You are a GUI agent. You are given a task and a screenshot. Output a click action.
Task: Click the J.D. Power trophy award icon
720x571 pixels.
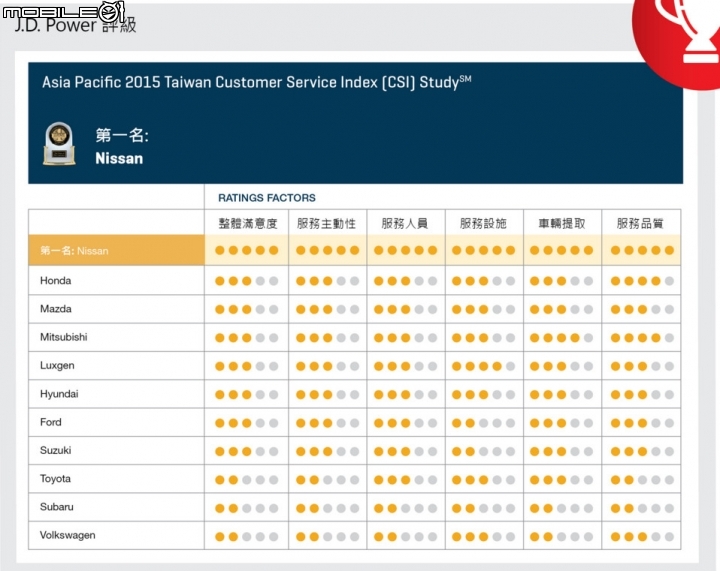[59, 144]
